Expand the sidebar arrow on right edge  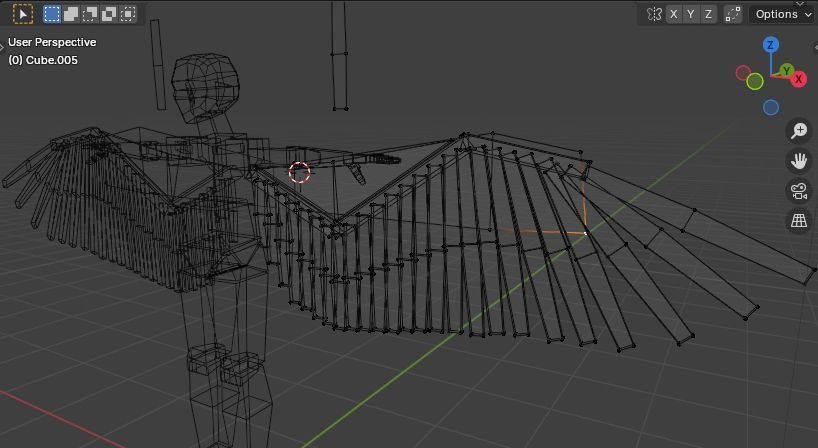pos(815,47)
